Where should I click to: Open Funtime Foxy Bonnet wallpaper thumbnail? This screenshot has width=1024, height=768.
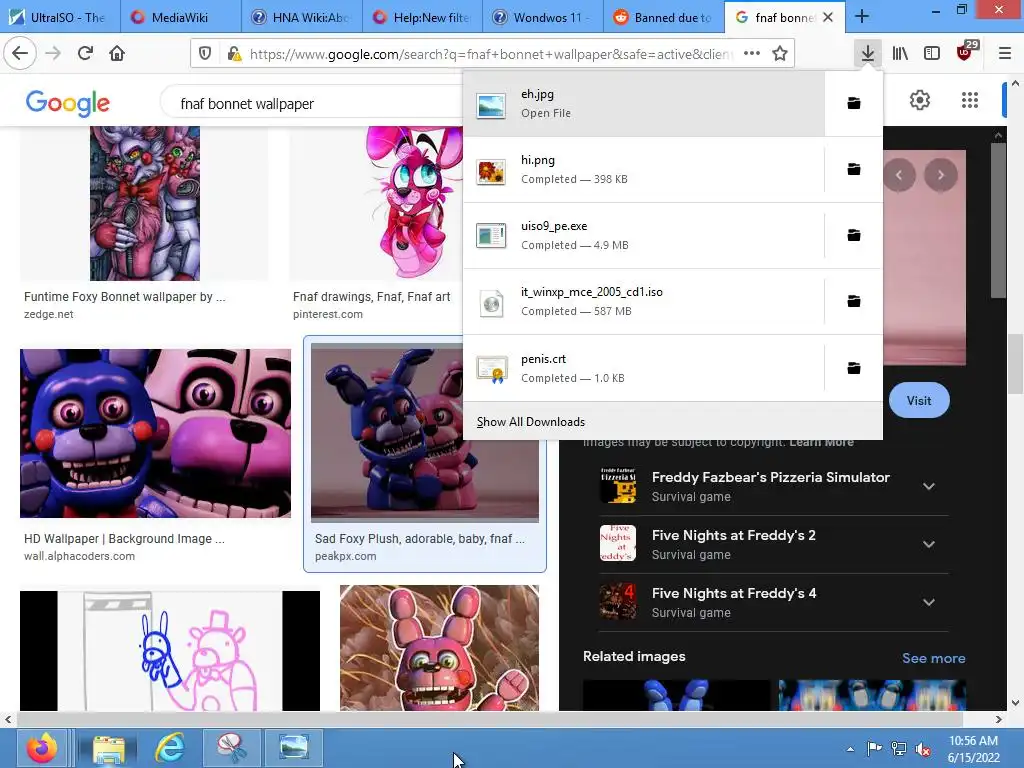[144, 203]
